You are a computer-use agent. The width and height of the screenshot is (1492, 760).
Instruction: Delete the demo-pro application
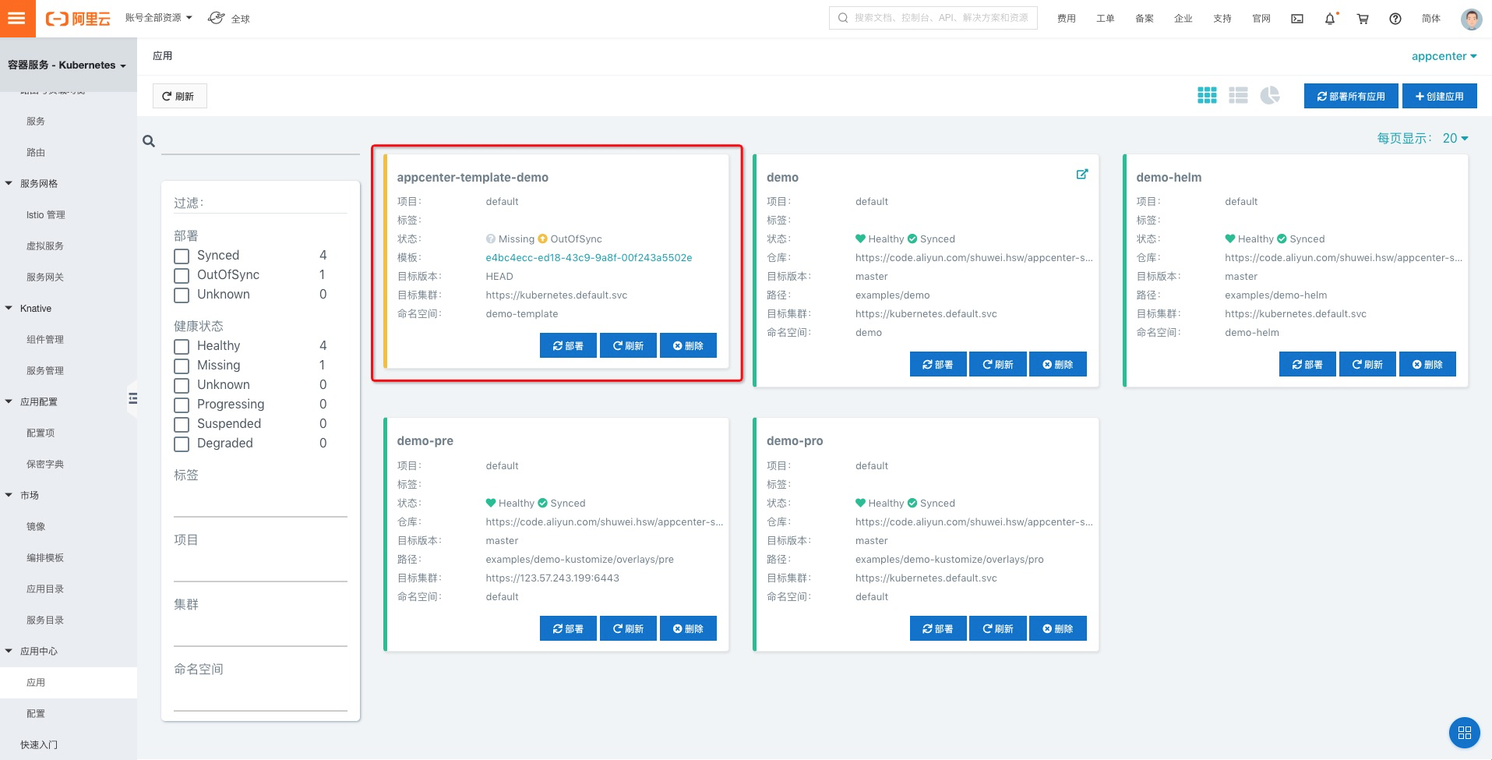1058,629
